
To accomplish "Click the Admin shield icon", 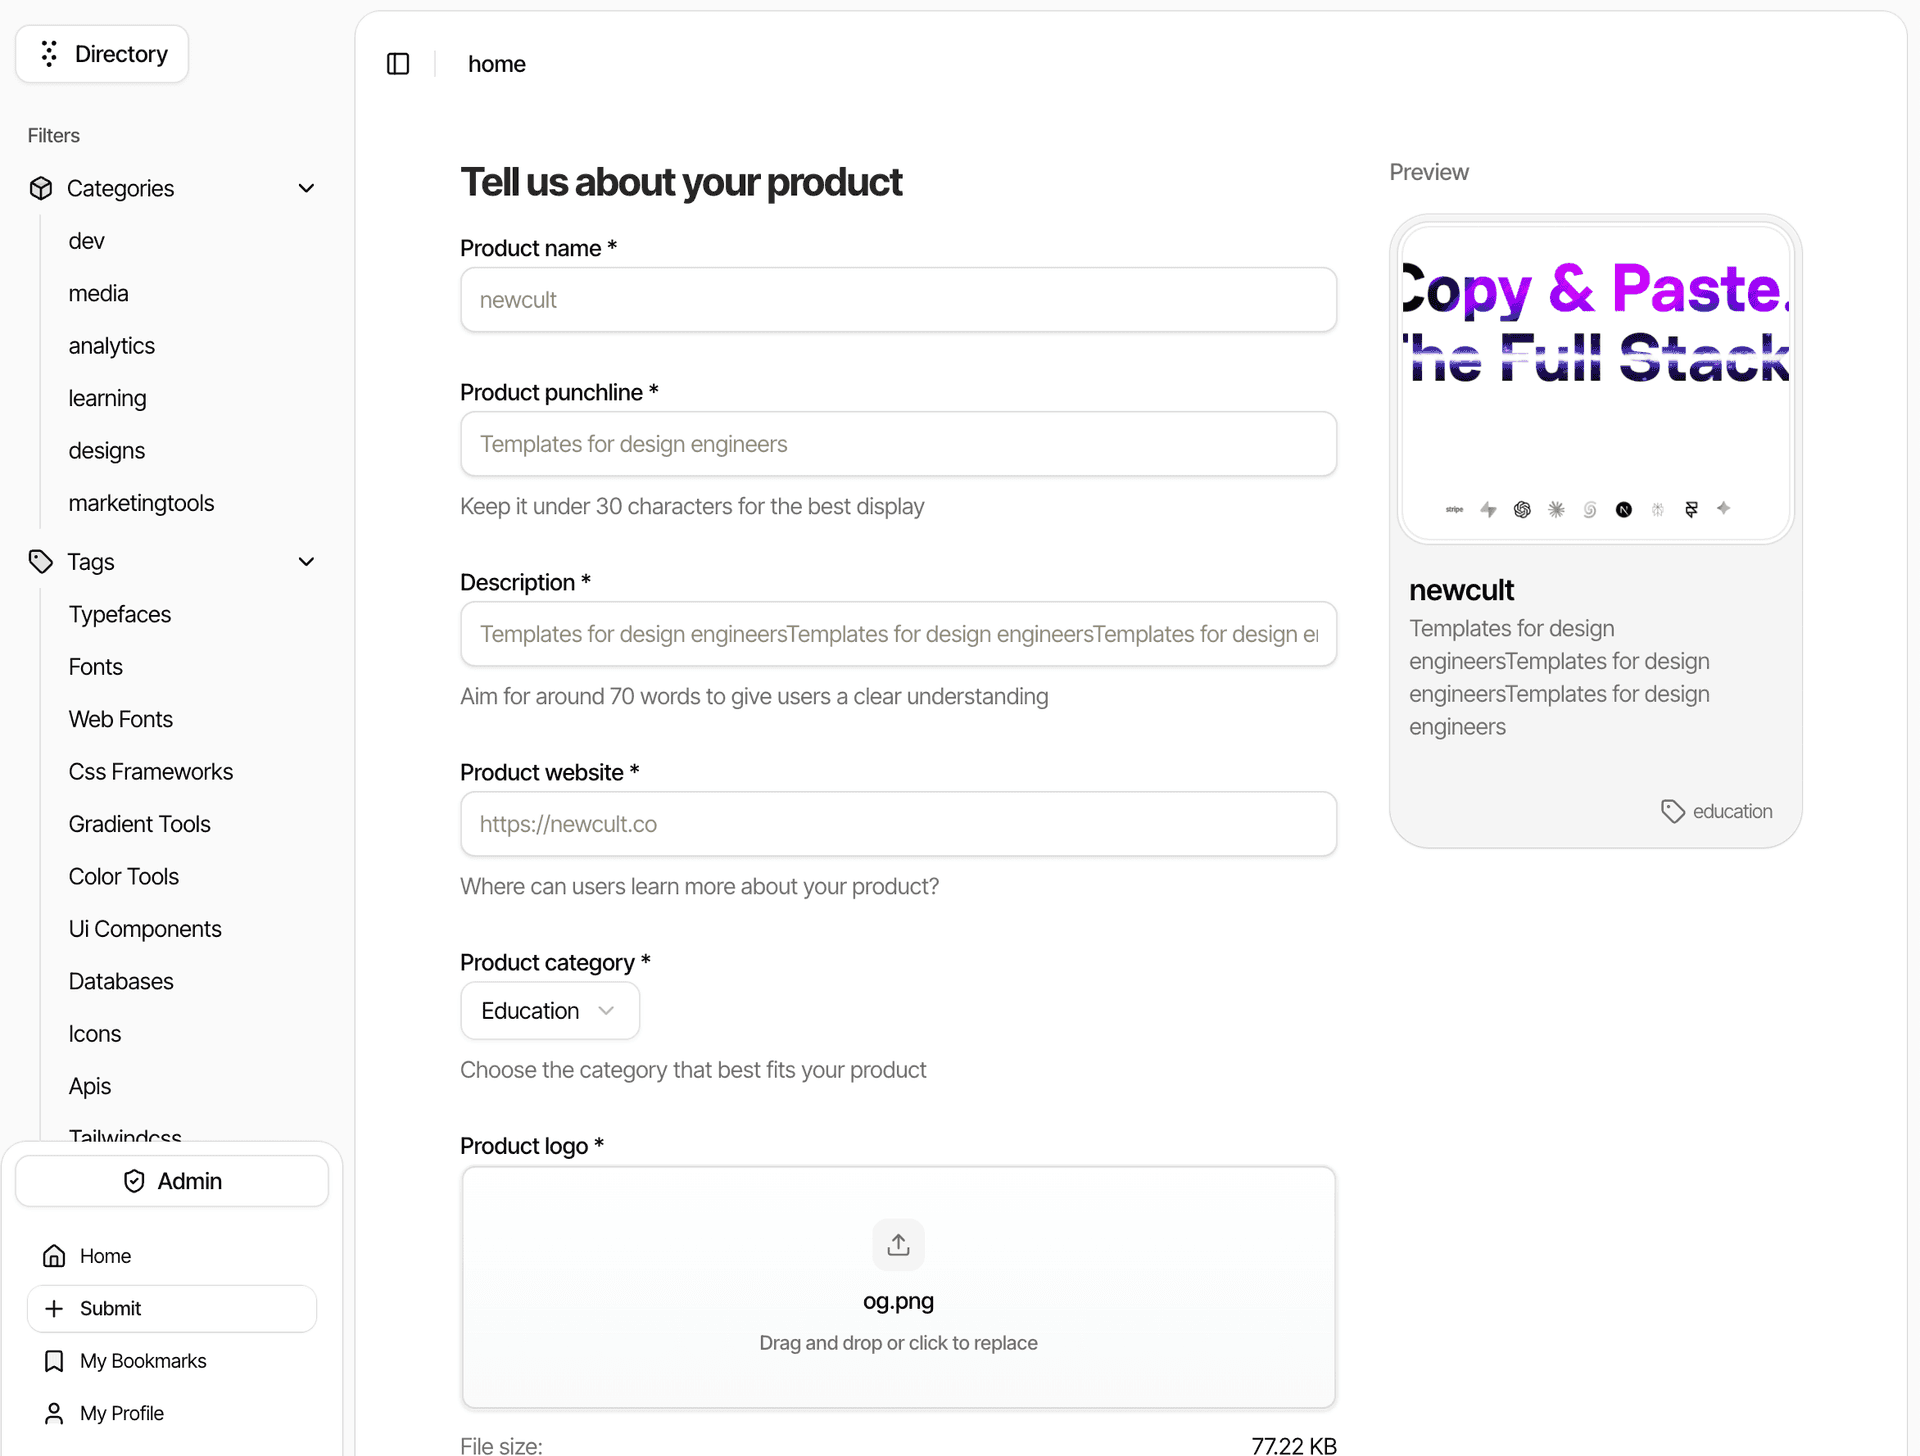I will pyautogui.click(x=134, y=1181).
